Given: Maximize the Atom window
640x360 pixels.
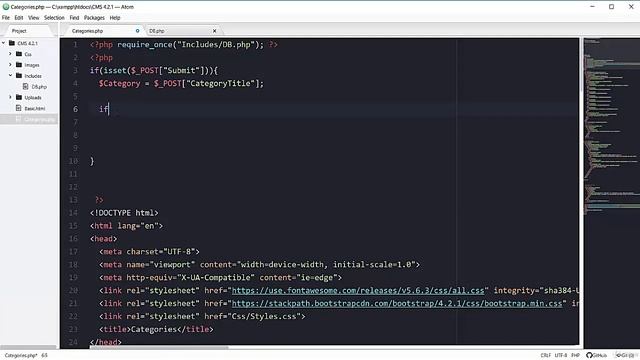Looking at the screenshot, I should pos(611,7).
